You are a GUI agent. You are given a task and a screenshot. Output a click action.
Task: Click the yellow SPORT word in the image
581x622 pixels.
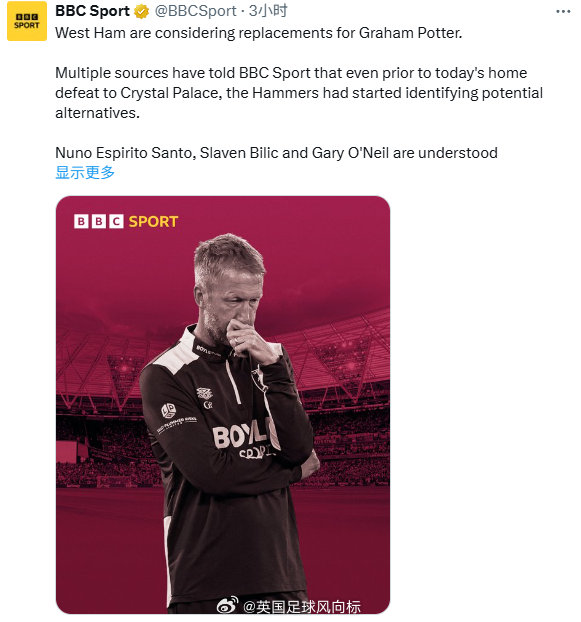click(x=153, y=221)
